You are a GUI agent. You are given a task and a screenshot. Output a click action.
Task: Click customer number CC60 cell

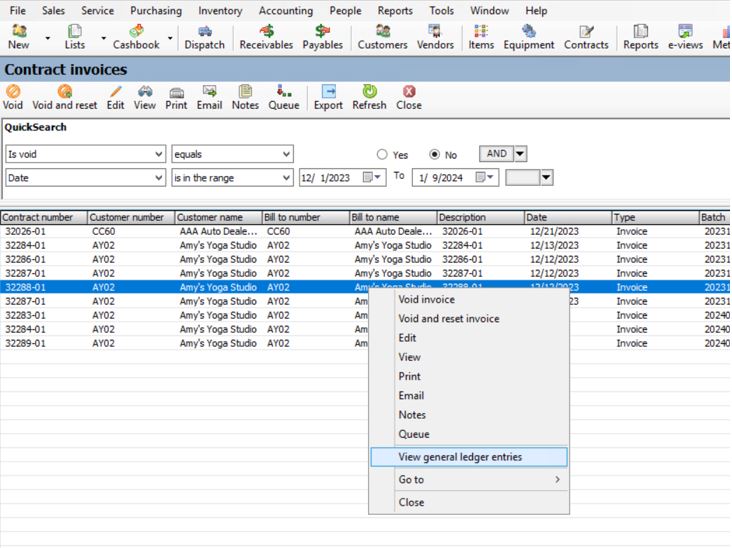tap(104, 232)
